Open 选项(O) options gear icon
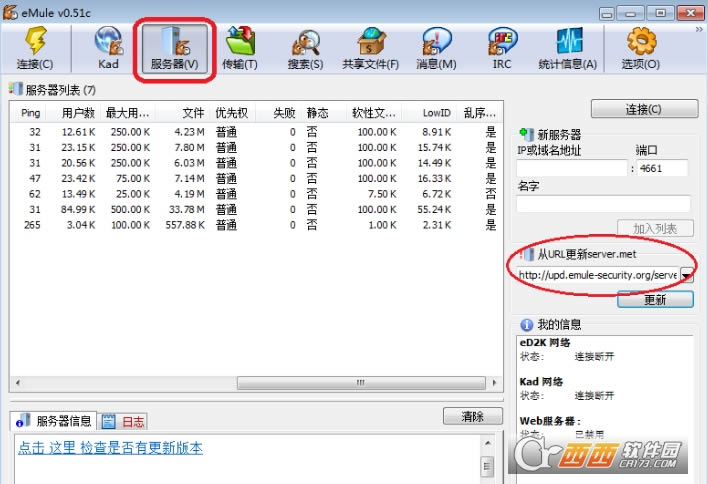708x484 pixels. point(640,48)
